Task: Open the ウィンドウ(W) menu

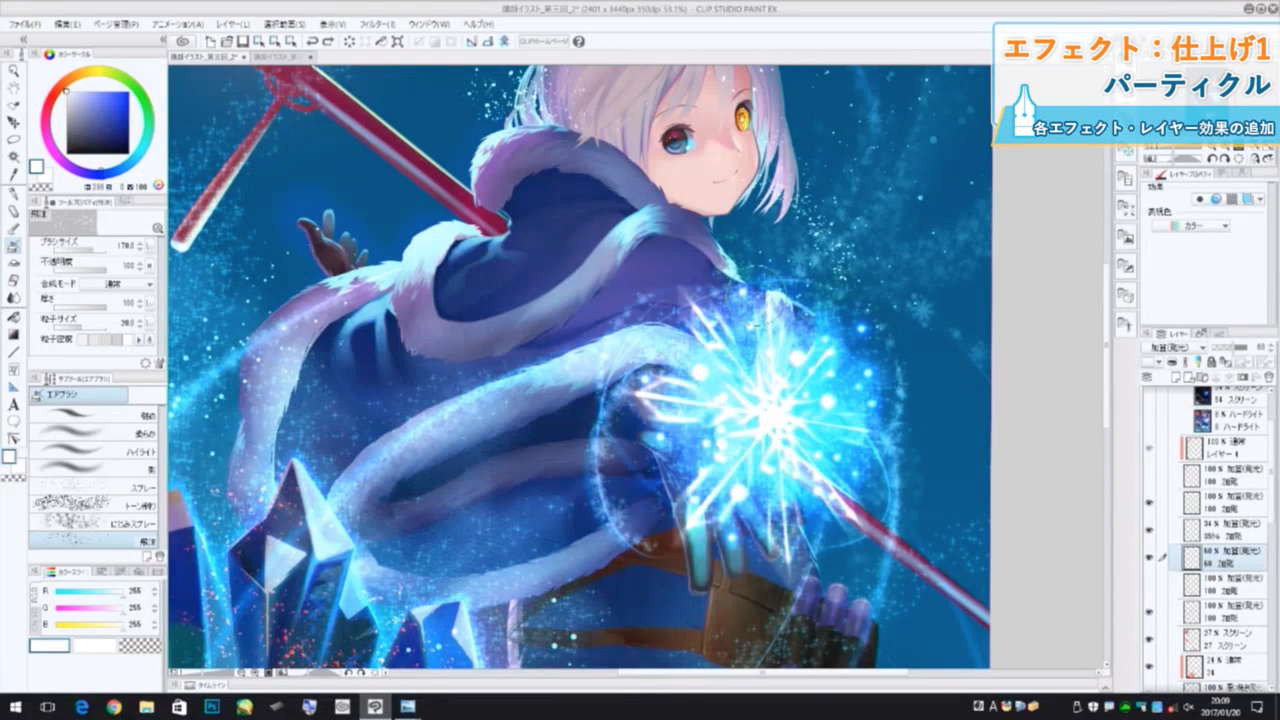Action: (430, 23)
